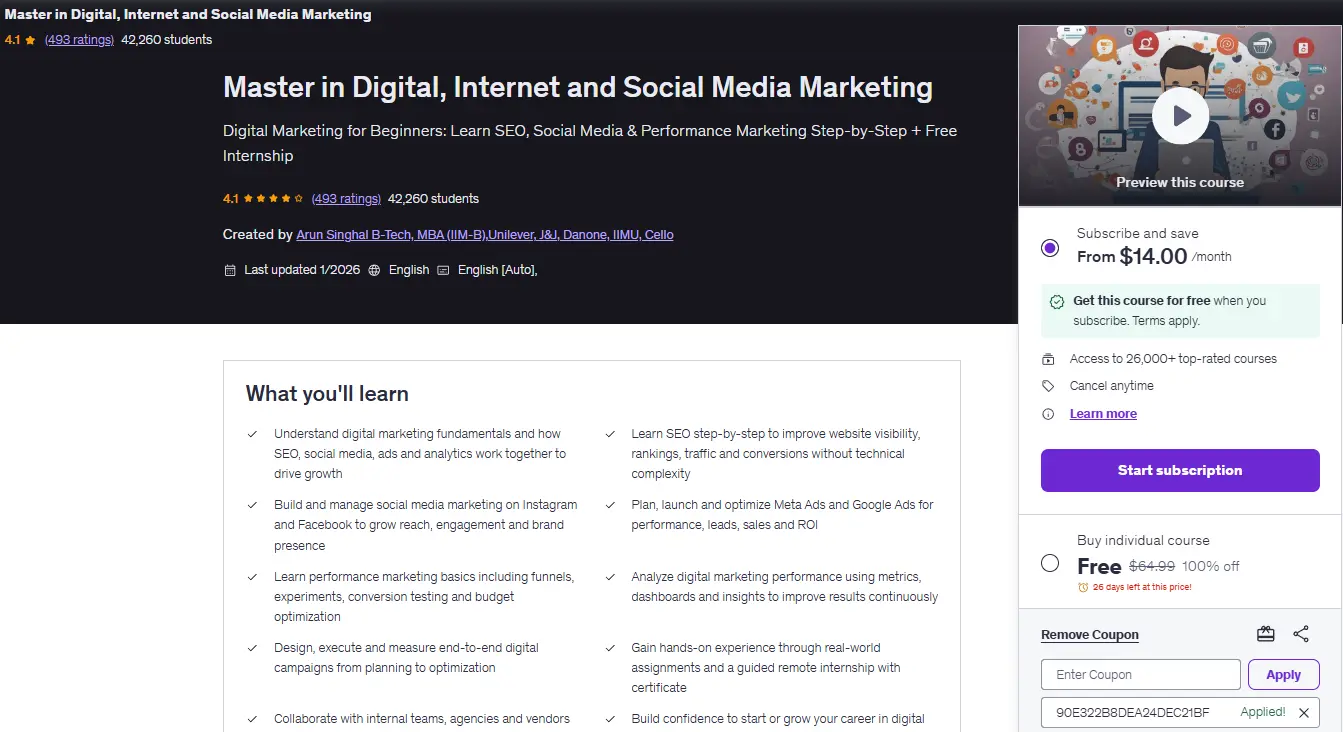1343x732 pixels.
Task: Click the Gain hands-on experience item
Action: [766, 668]
